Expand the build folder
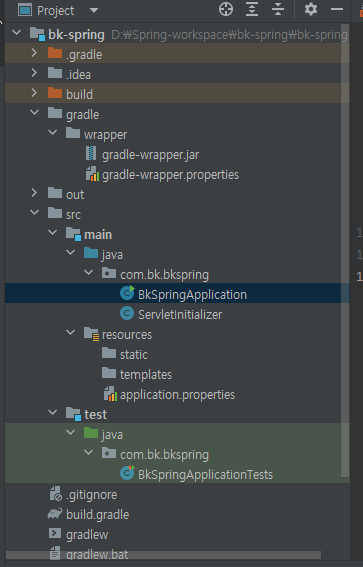This screenshot has height=567, width=363. coord(34,93)
